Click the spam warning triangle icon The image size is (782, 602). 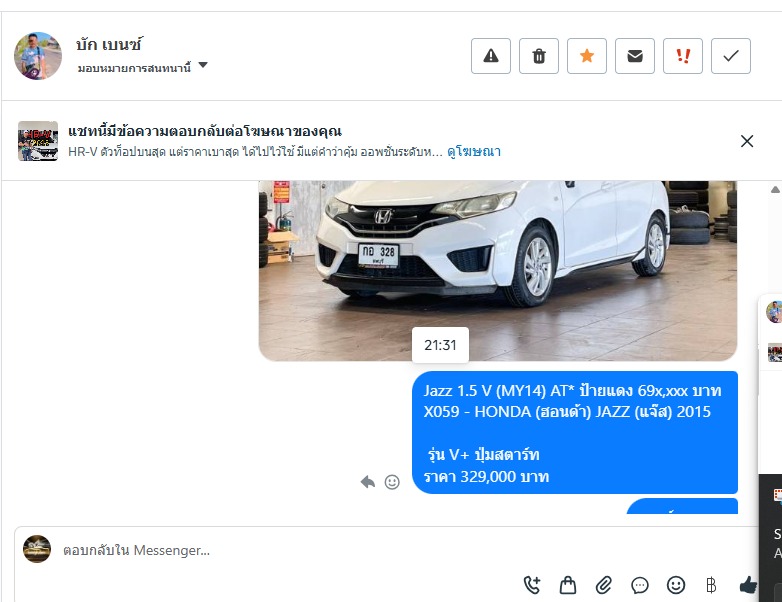click(491, 56)
